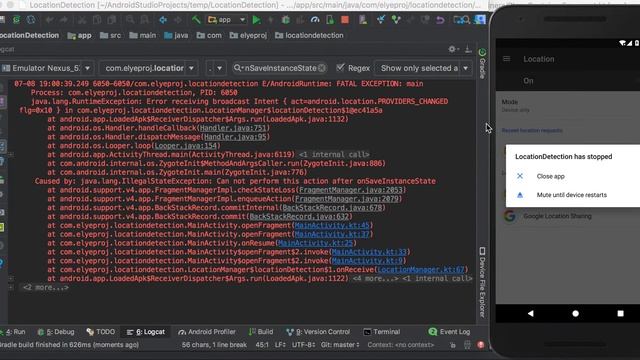The image size is (640, 360).
Task: Switch to the 5: Debug tool tab
Action: pos(56,332)
